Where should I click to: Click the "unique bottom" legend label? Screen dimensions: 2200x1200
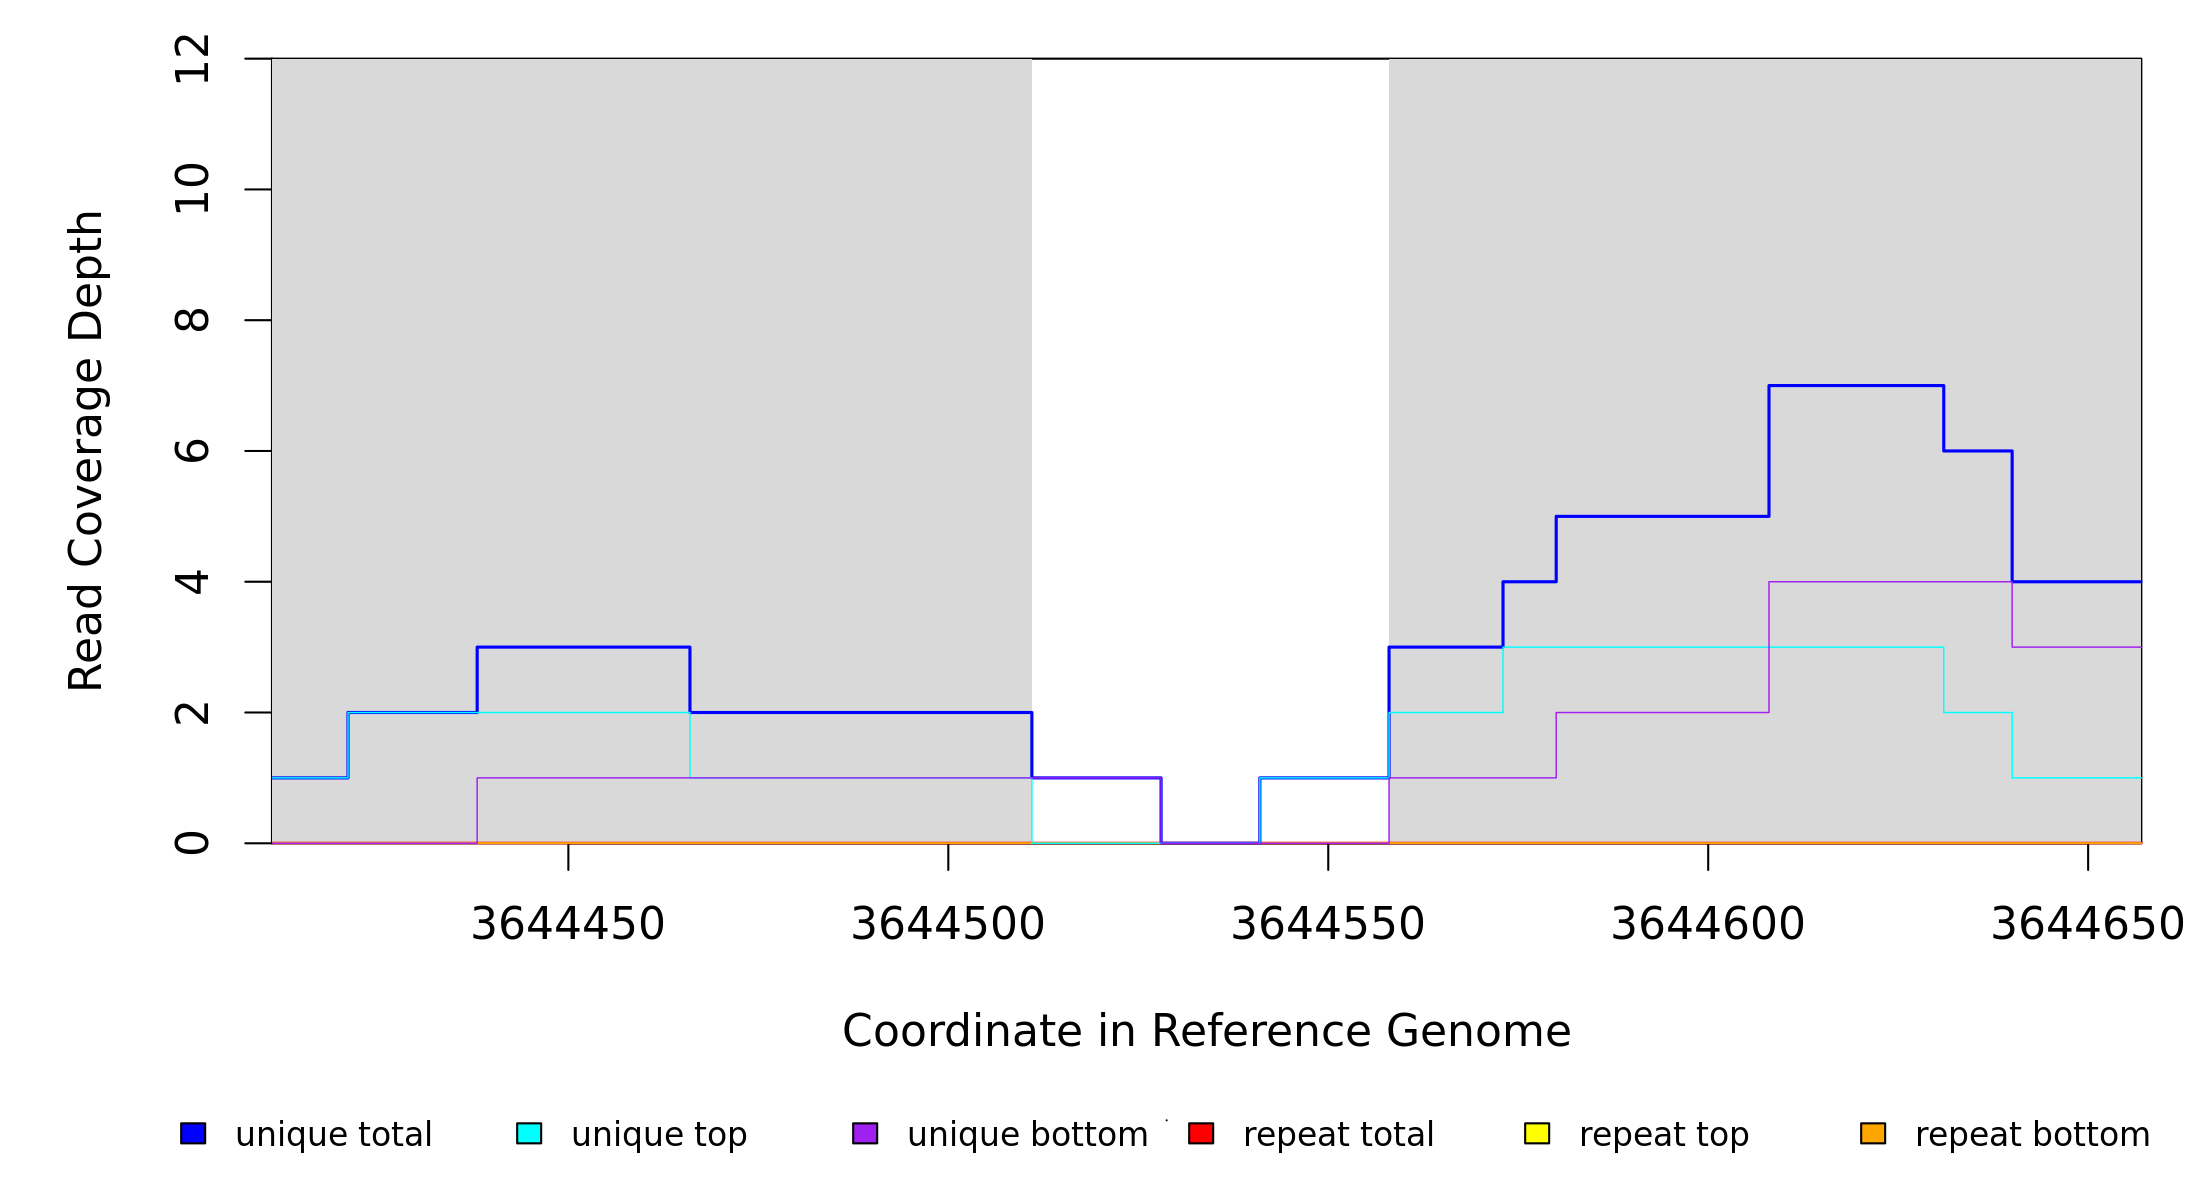1027,1135
